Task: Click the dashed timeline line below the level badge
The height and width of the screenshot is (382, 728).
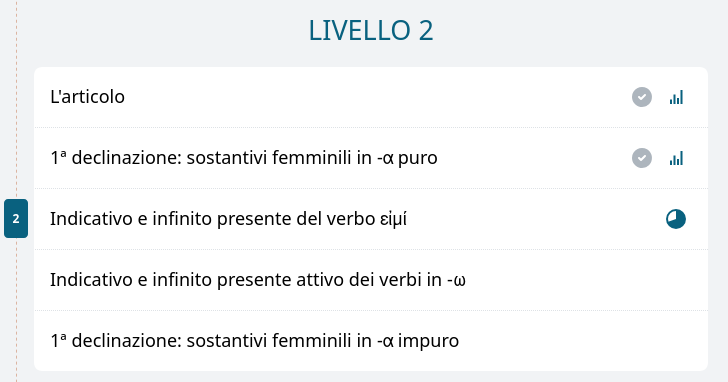Action: [x=17, y=310]
